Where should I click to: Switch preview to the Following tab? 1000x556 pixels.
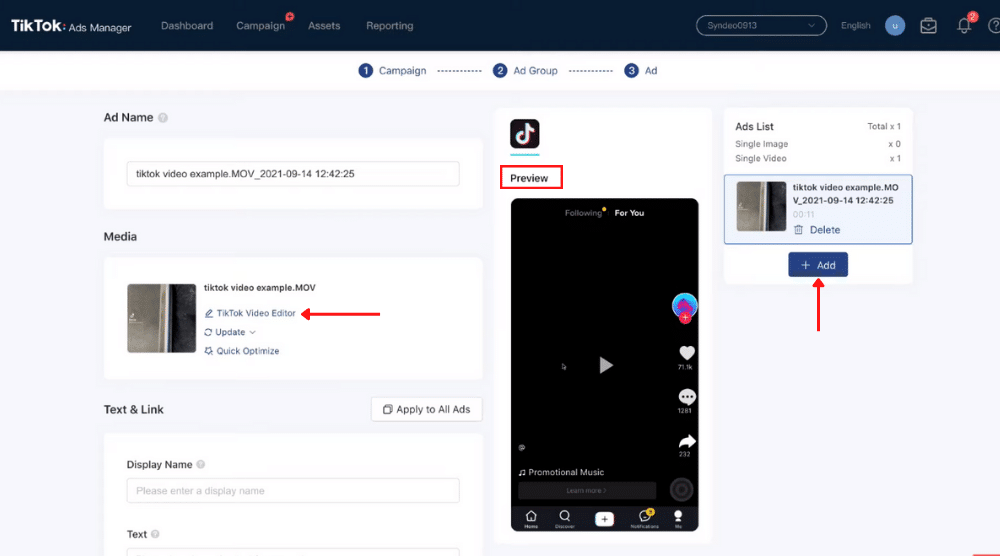tap(583, 213)
